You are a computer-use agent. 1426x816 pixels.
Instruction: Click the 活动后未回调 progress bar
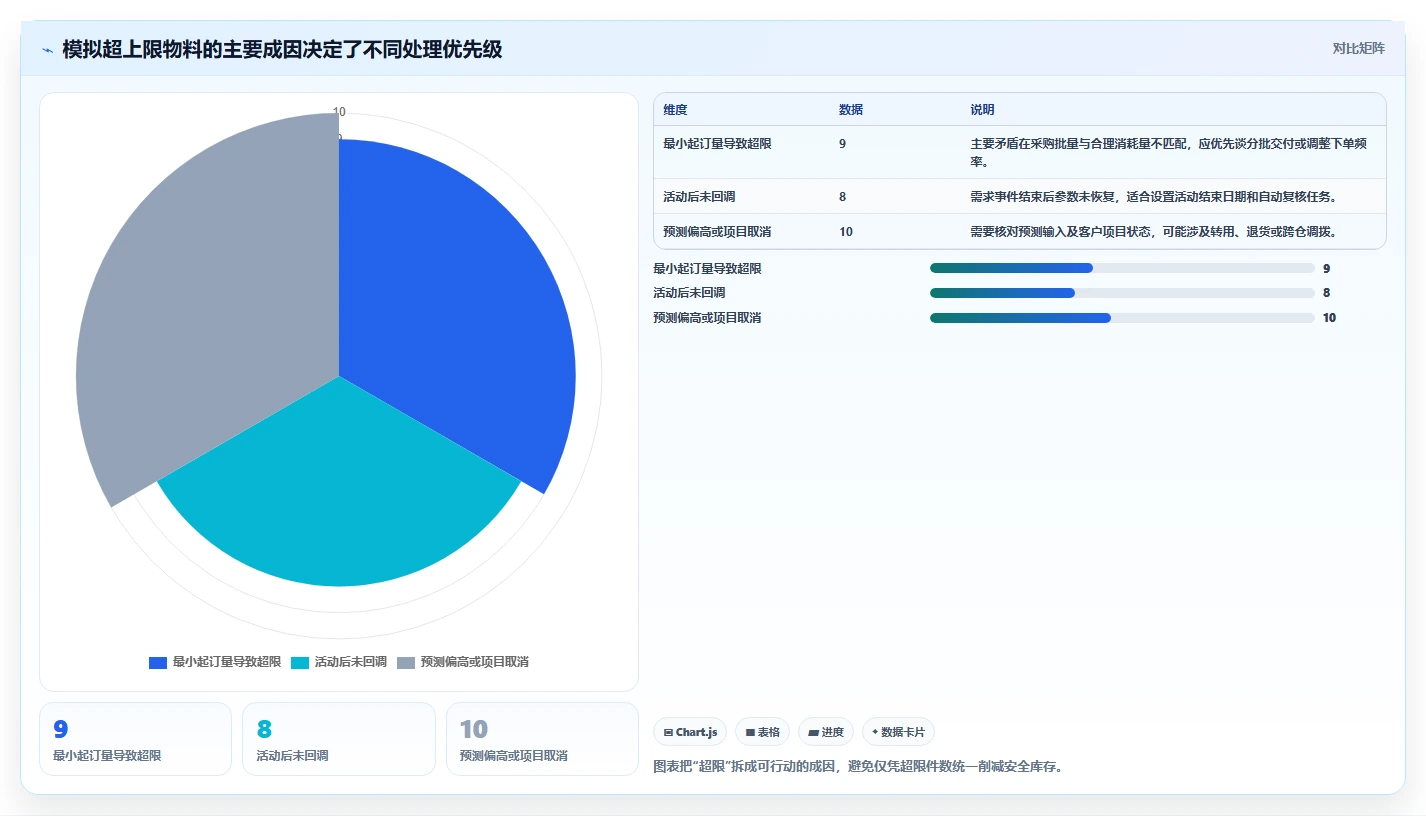(x=1122, y=293)
